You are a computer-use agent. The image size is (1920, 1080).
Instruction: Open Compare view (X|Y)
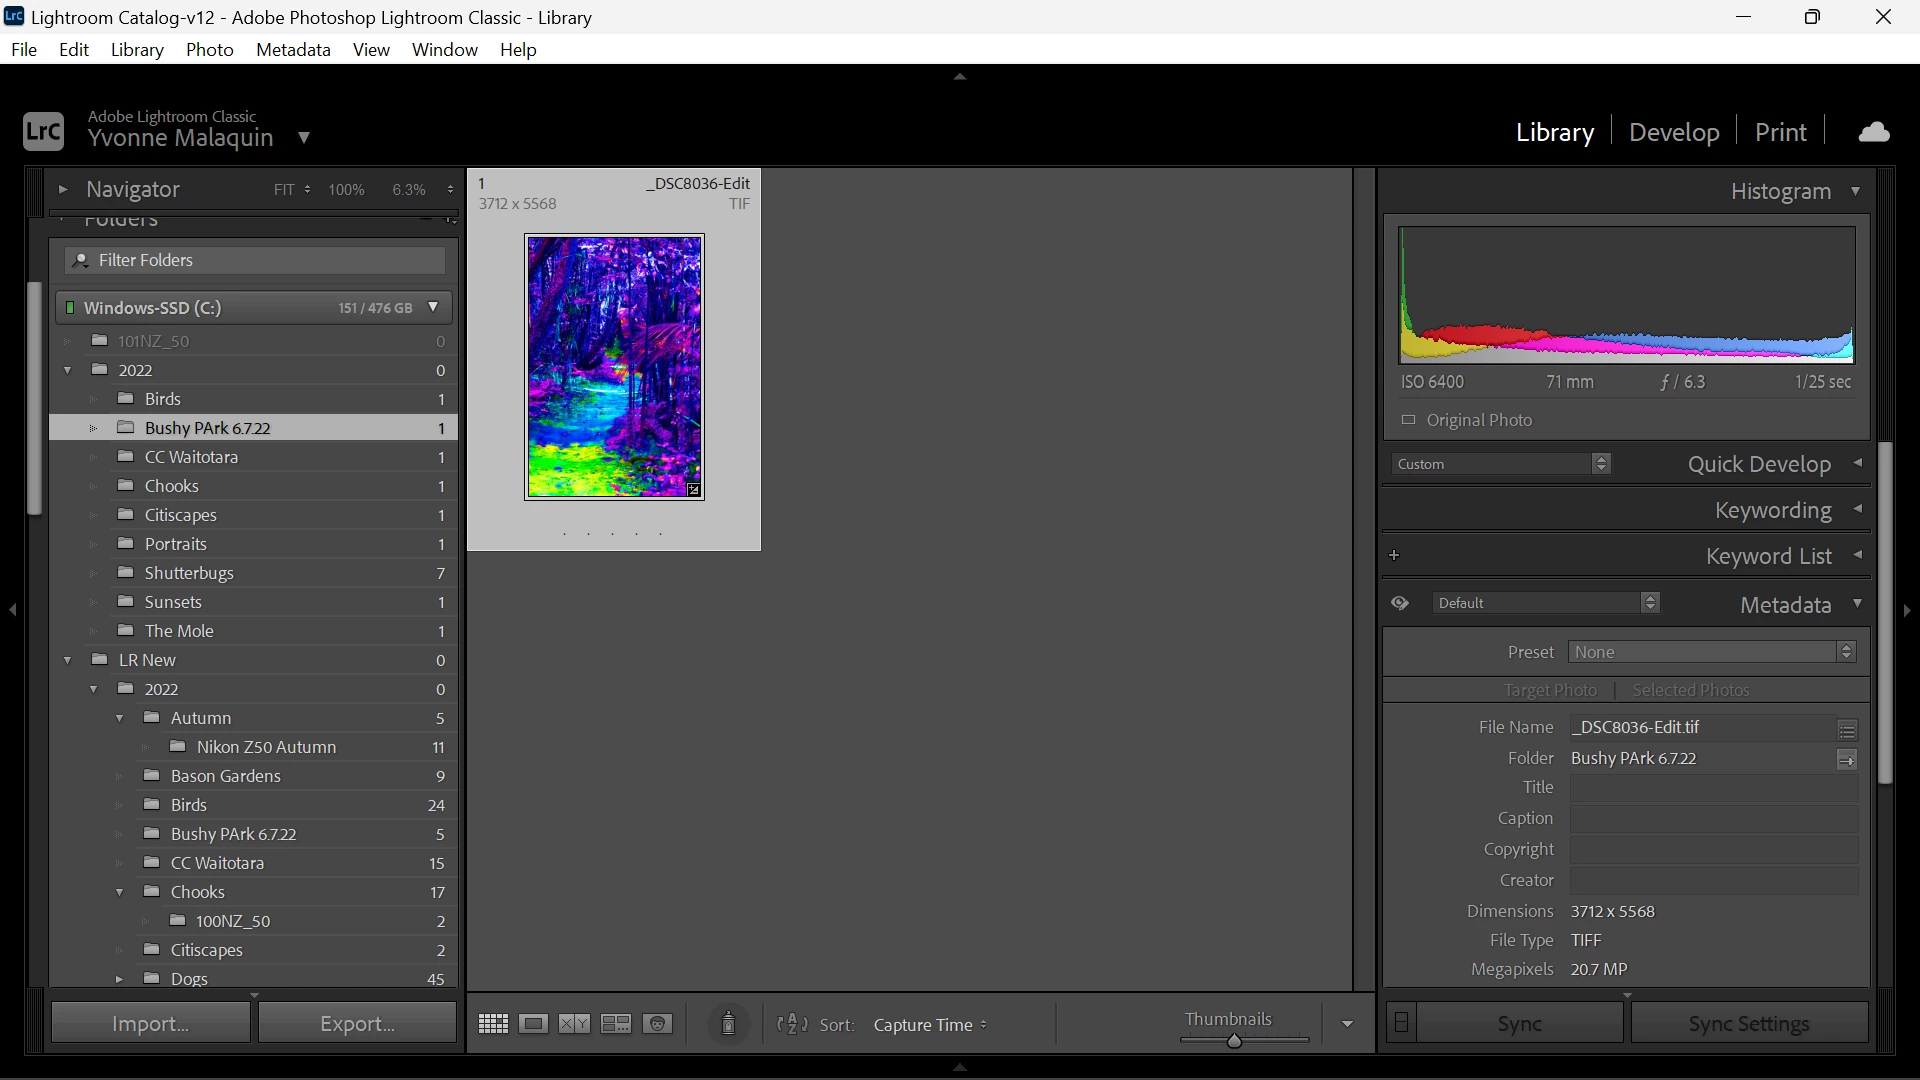tap(574, 1024)
